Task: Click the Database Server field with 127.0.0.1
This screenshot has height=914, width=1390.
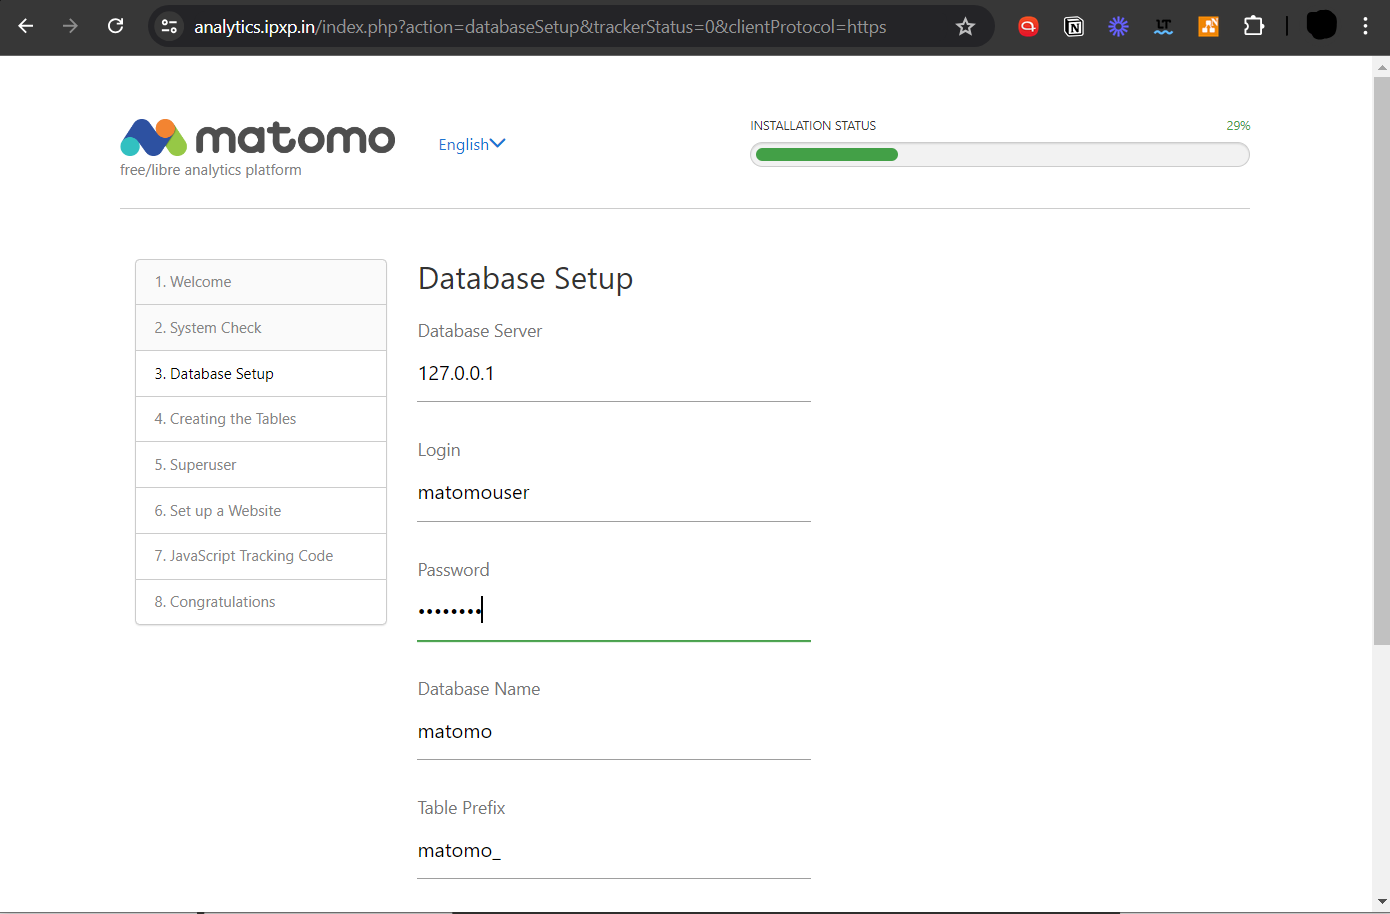Action: click(x=614, y=374)
